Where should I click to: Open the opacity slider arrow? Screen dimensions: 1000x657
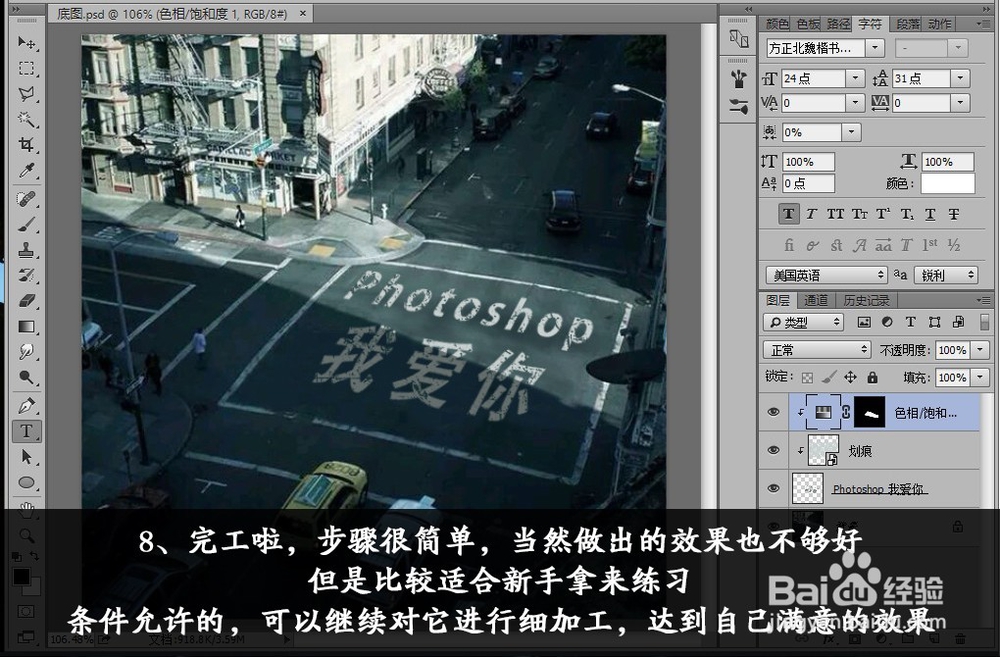coord(980,350)
